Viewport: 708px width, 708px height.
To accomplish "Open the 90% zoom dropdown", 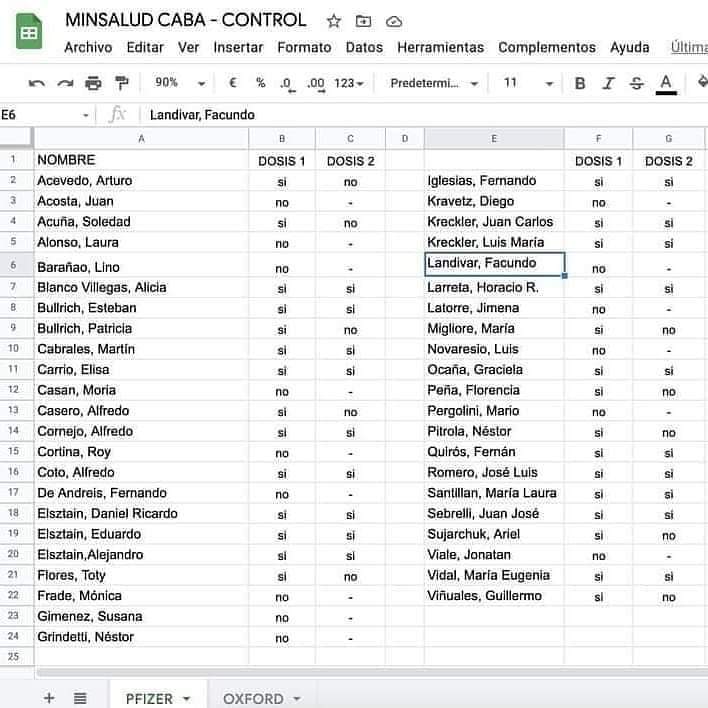I will pos(180,83).
